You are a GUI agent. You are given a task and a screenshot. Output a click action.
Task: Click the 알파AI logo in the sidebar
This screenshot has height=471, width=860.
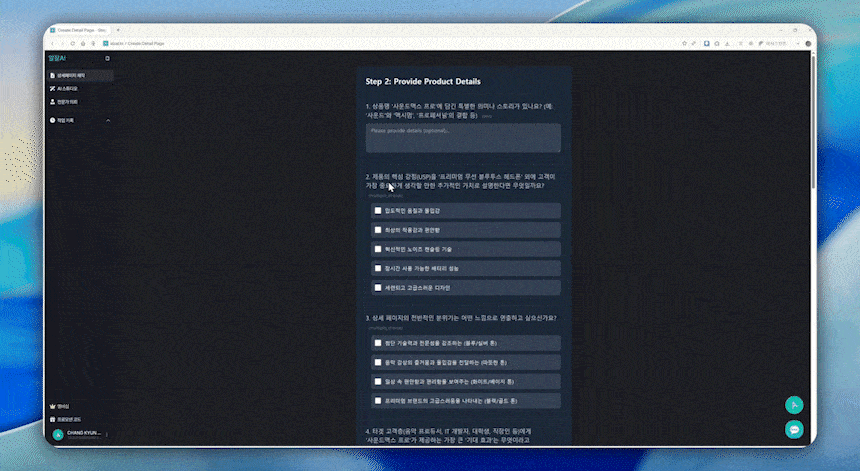[57, 58]
